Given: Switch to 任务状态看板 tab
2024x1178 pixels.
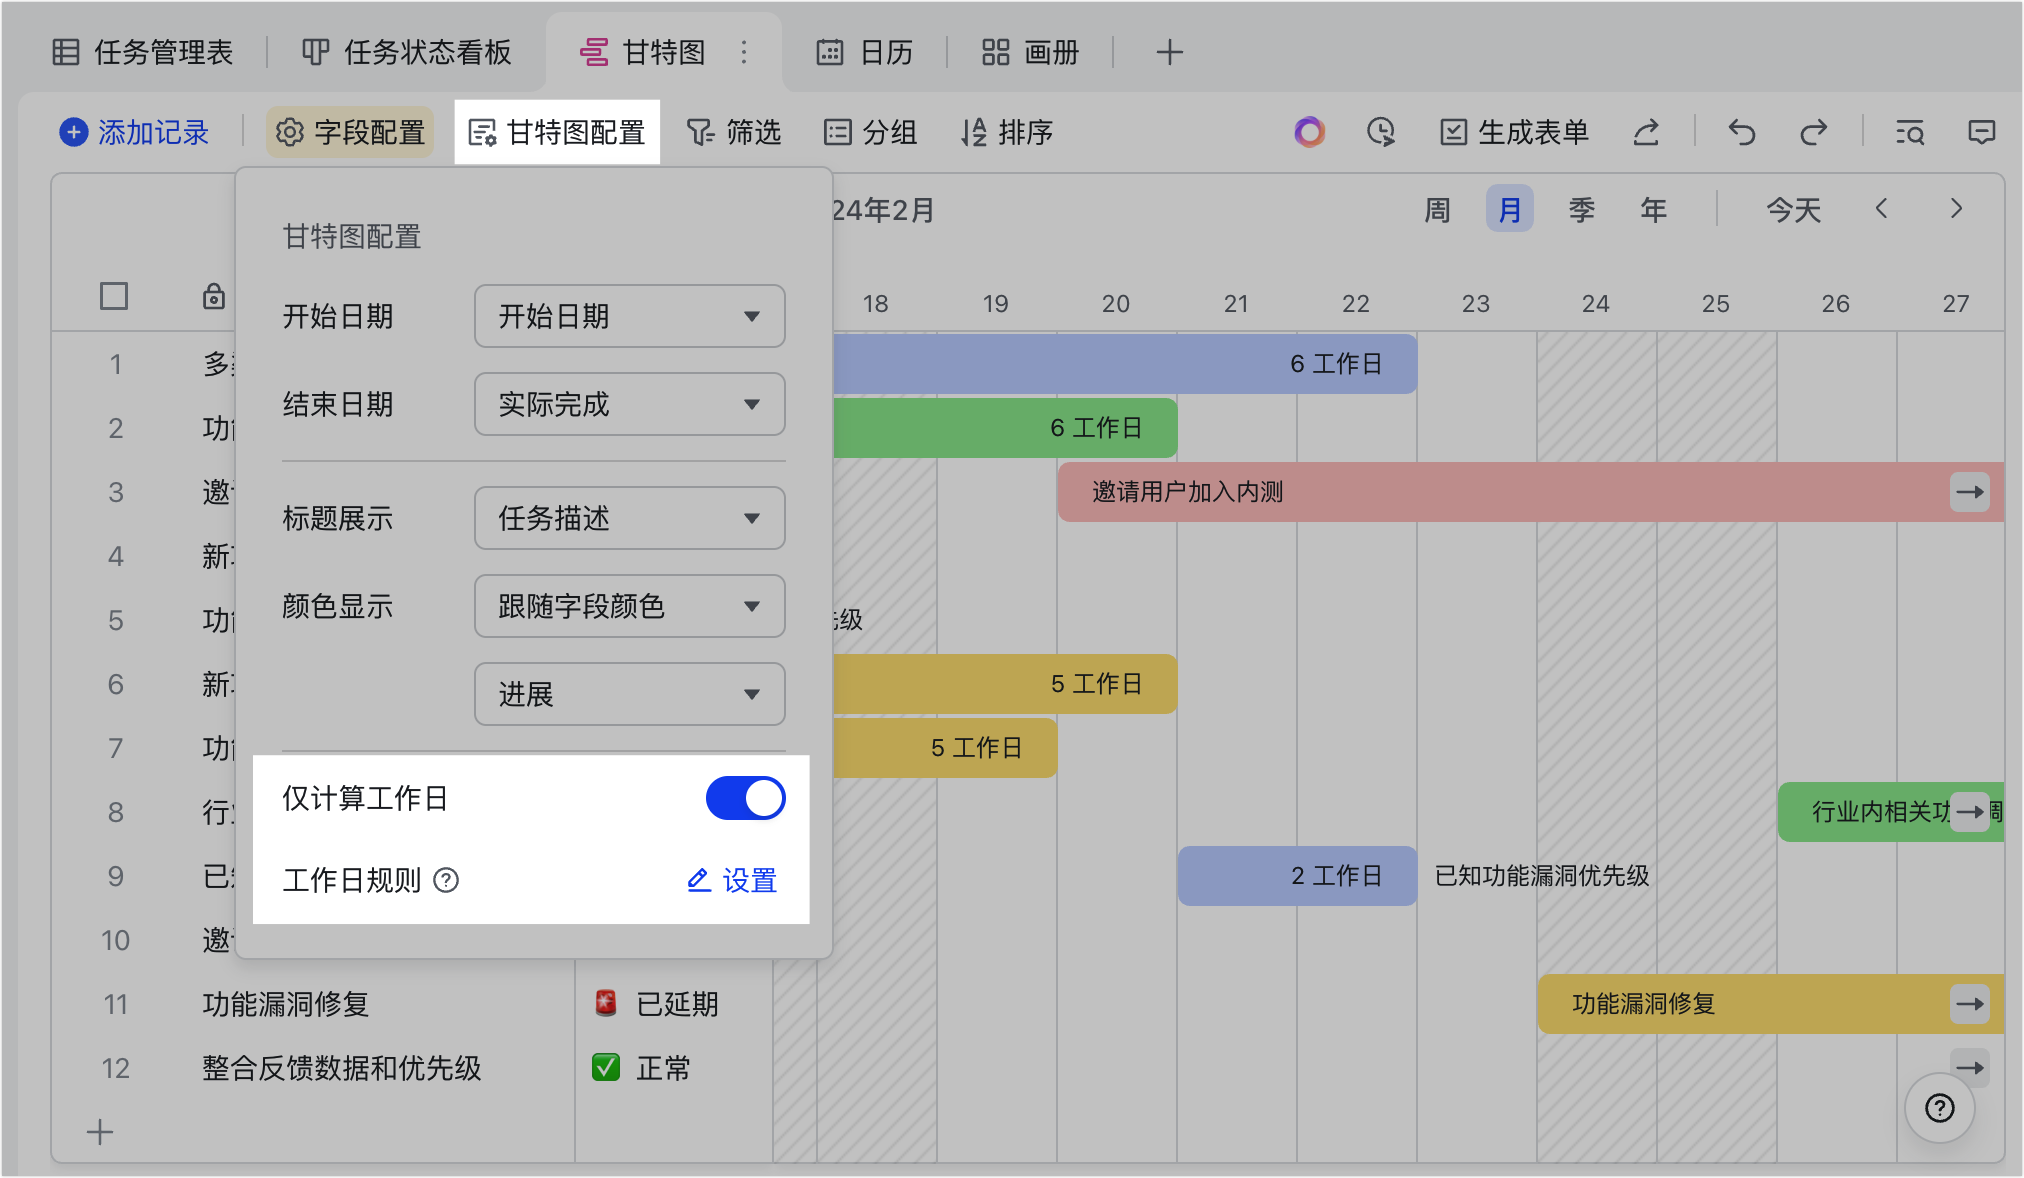Looking at the screenshot, I should click(406, 52).
